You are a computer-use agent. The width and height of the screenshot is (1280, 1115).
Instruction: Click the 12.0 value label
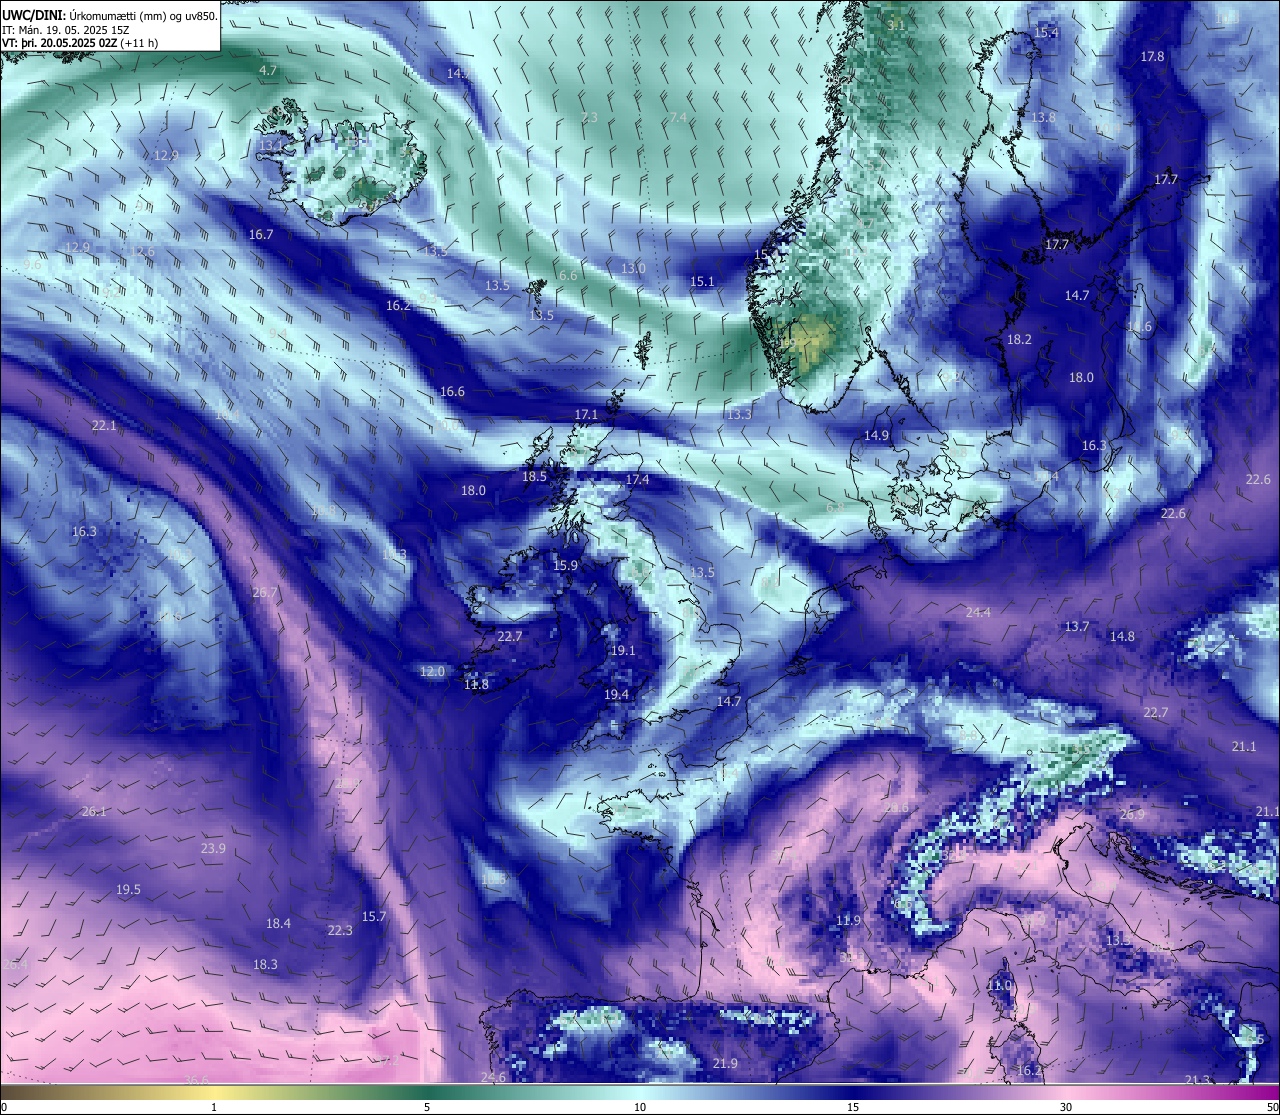[432, 672]
